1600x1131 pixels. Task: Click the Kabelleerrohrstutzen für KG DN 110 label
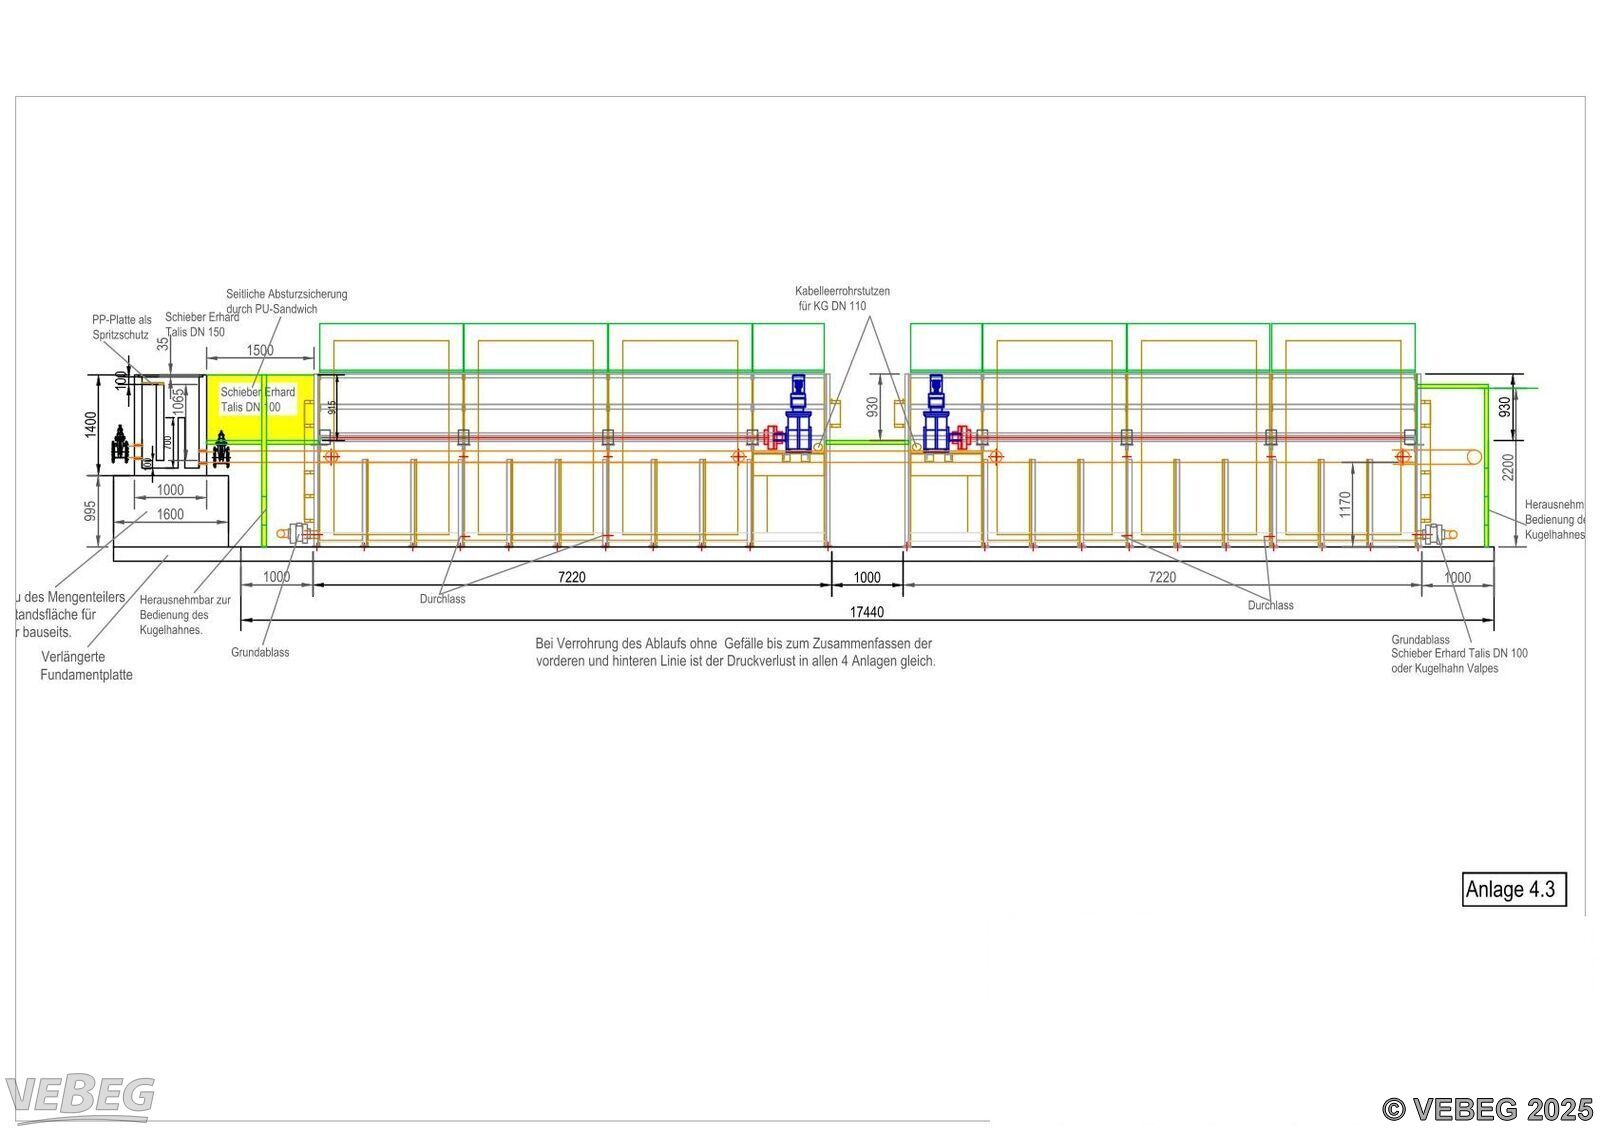coord(842,298)
